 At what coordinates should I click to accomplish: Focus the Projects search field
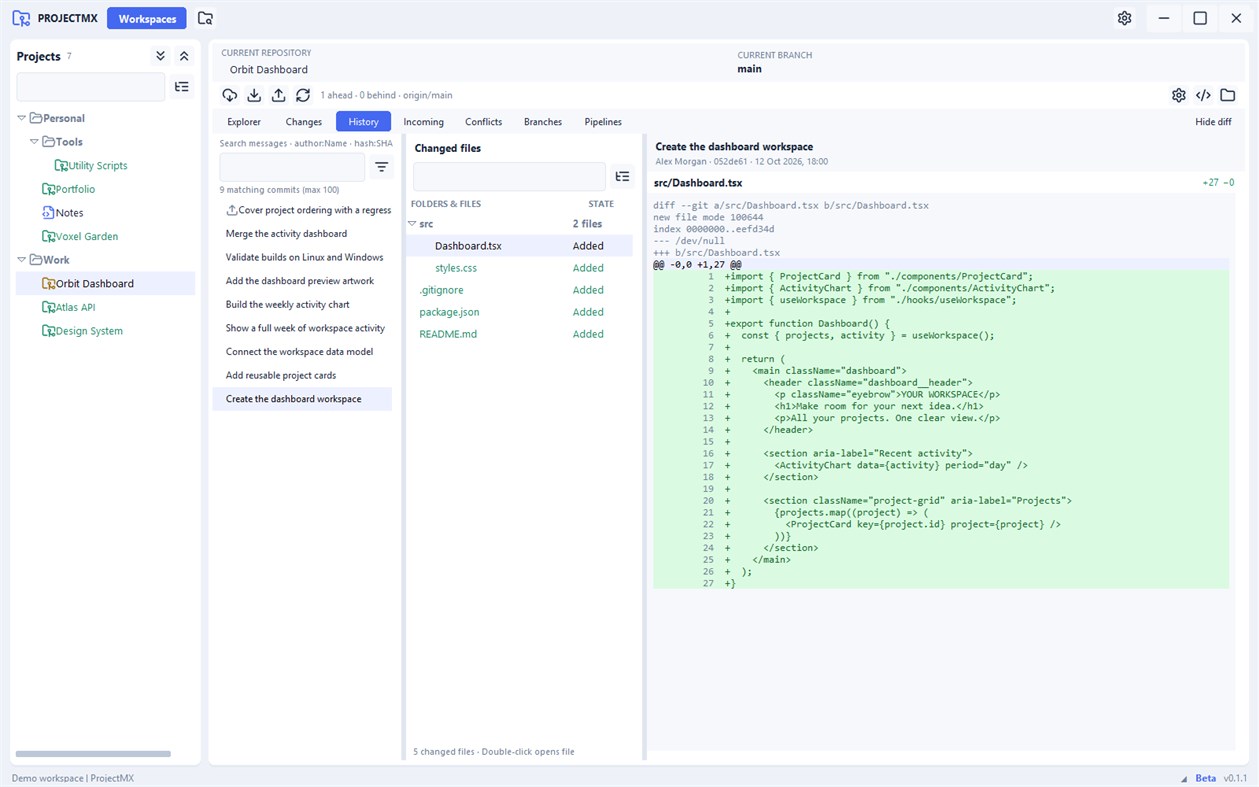[91, 87]
